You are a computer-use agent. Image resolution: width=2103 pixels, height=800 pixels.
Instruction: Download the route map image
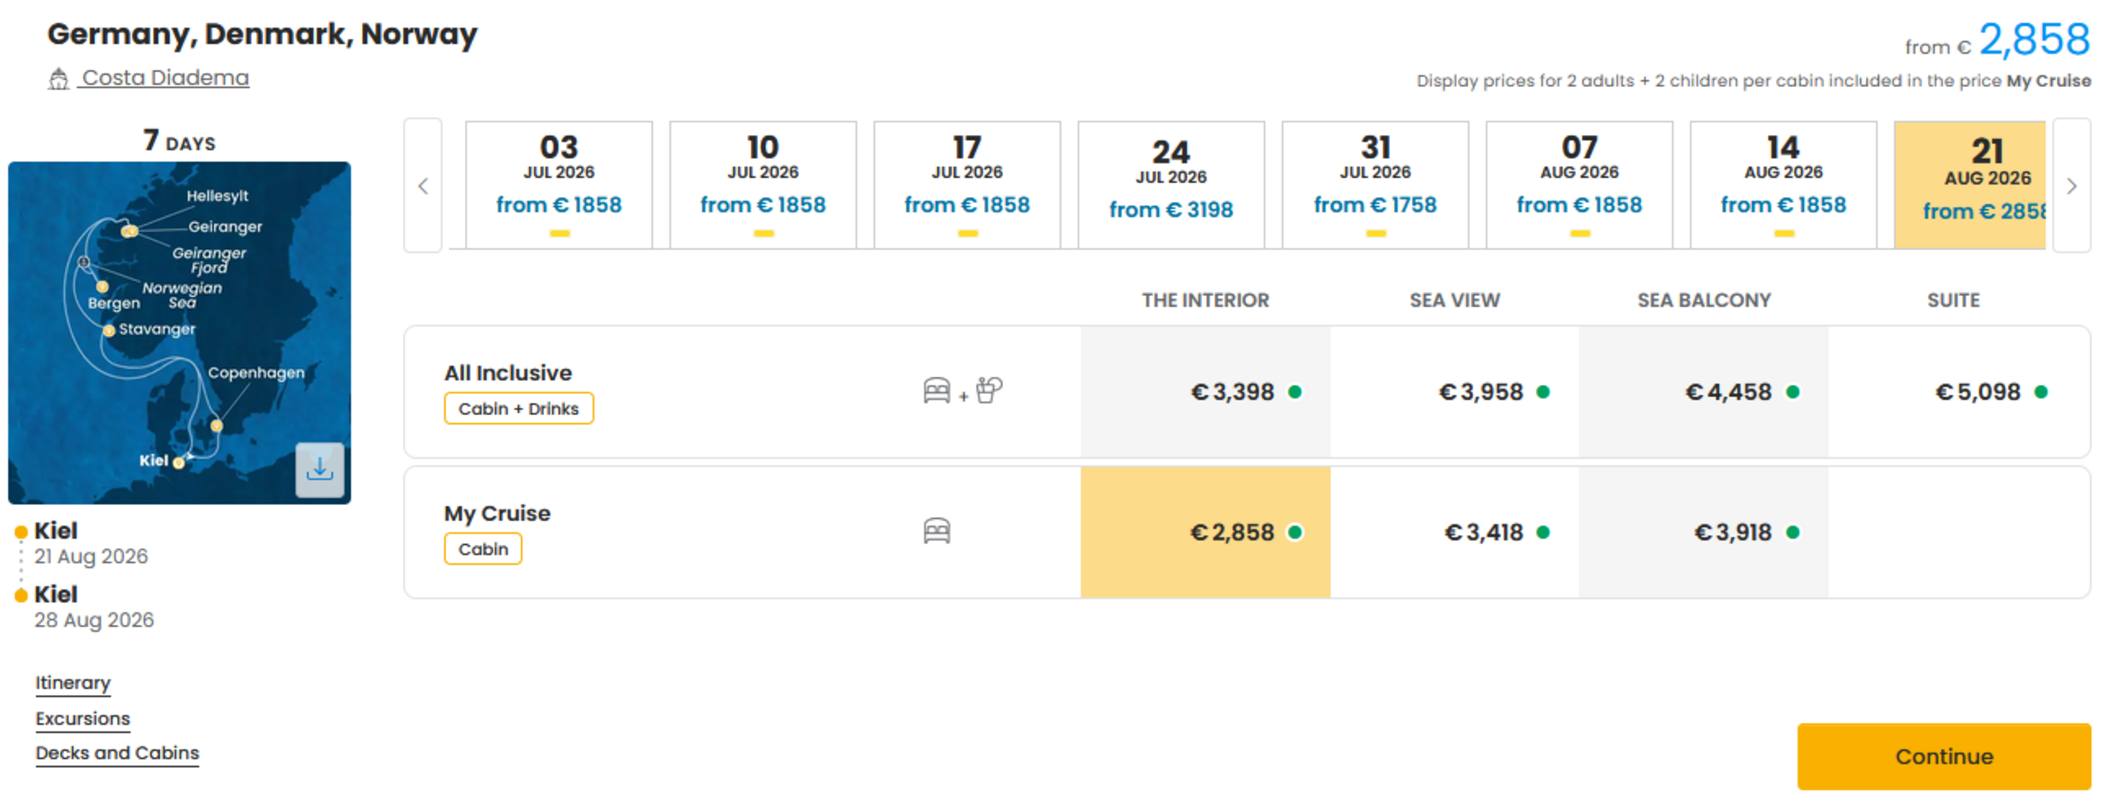click(320, 469)
